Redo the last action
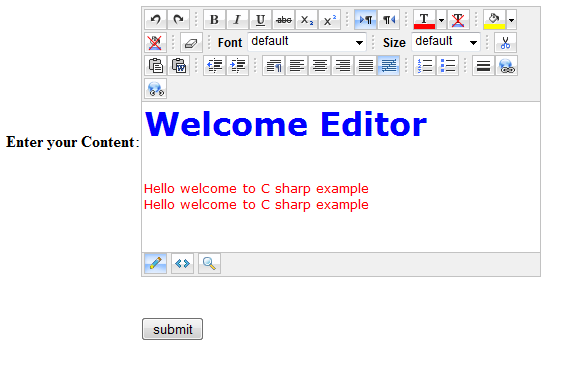The width and height of the screenshot is (570, 367). pyautogui.click(x=178, y=20)
